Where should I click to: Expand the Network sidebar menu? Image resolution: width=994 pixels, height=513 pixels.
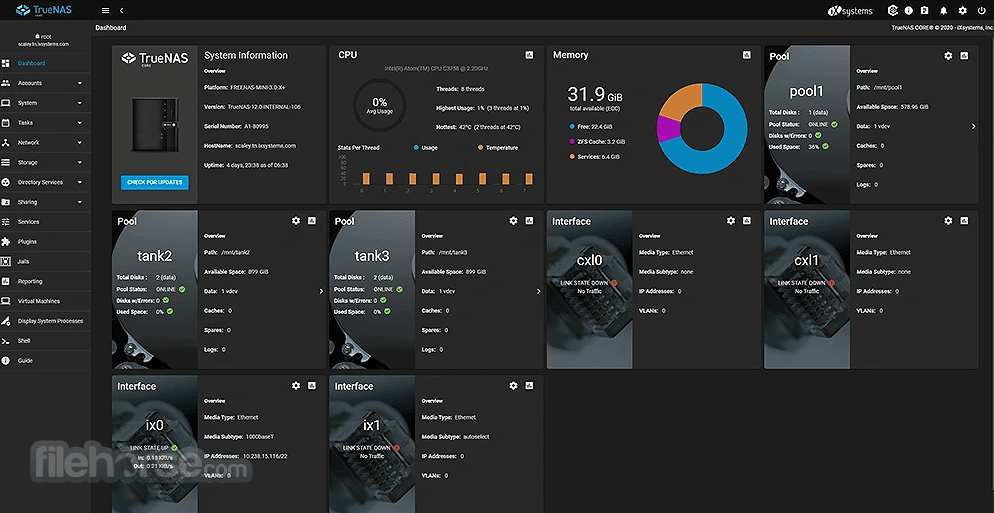tap(45, 143)
